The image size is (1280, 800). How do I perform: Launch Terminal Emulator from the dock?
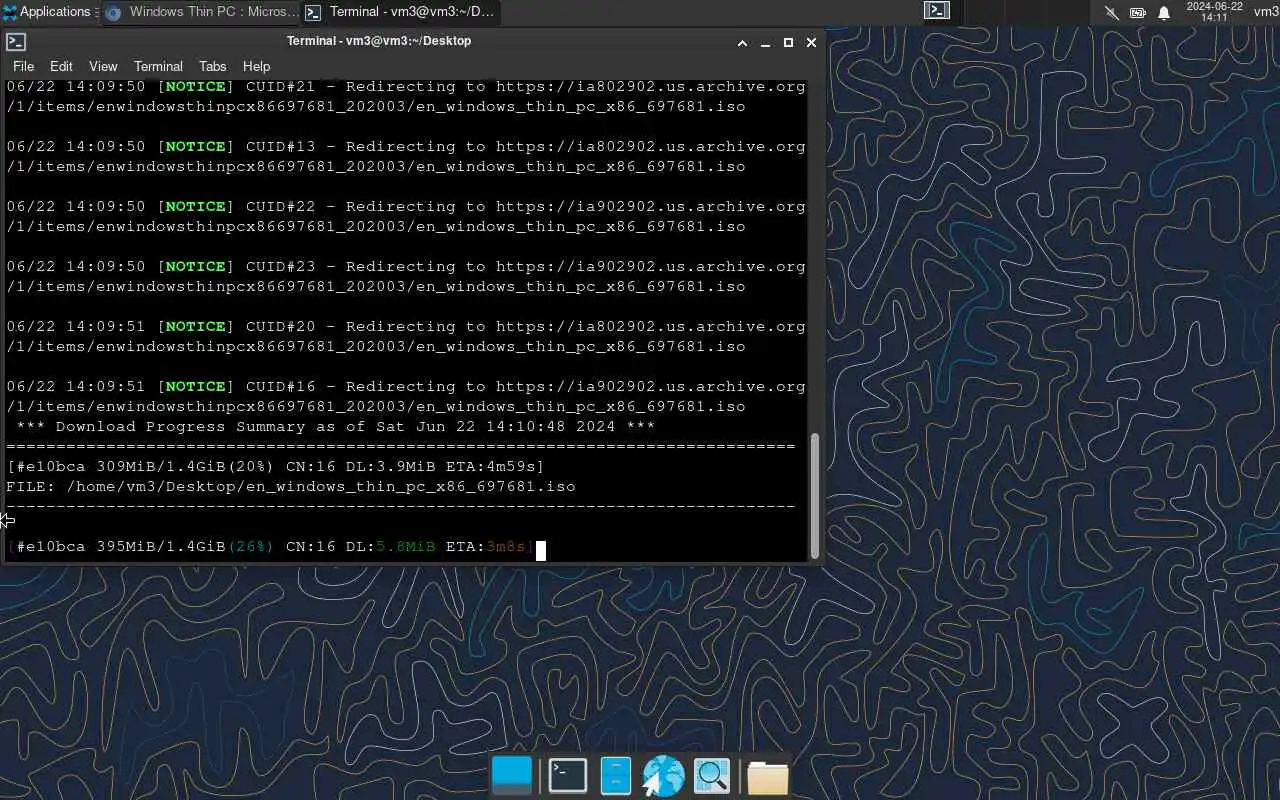point(568,776)
